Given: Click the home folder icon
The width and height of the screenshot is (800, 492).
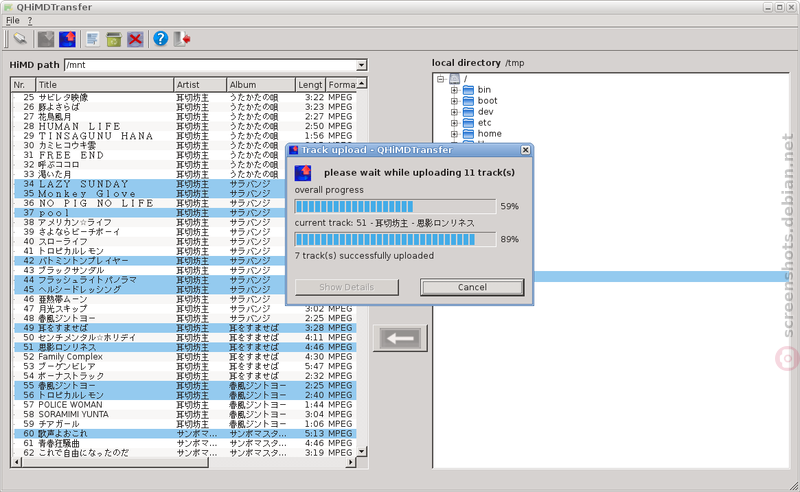Looking at the screenshot, I should [468, 134].
